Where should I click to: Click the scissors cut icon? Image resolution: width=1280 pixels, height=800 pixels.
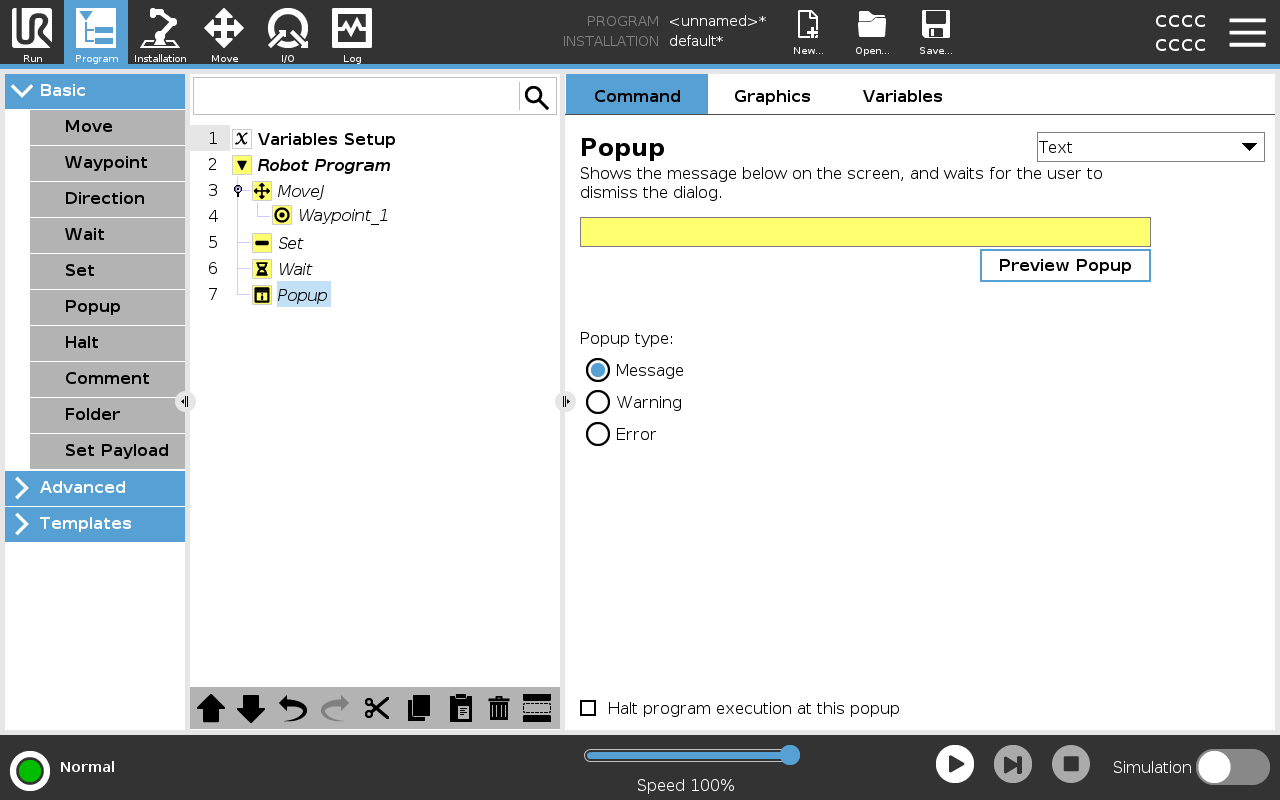[376, 708]
